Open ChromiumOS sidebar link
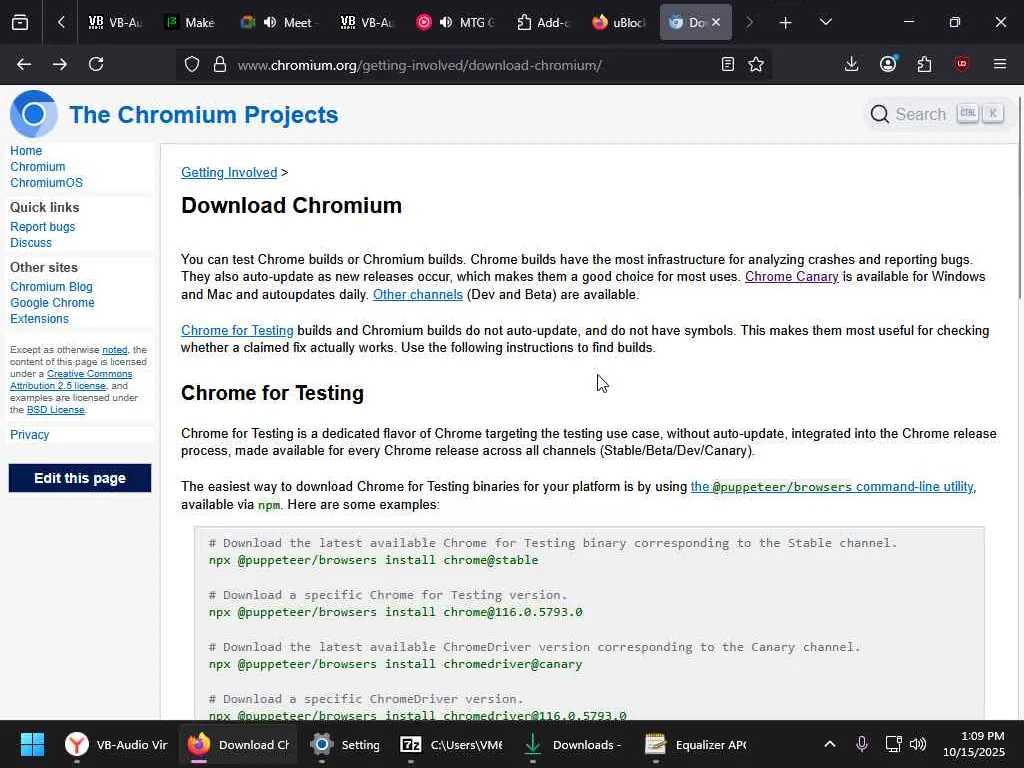Screen dimensions: 1024x768 (x=46, y=183)
